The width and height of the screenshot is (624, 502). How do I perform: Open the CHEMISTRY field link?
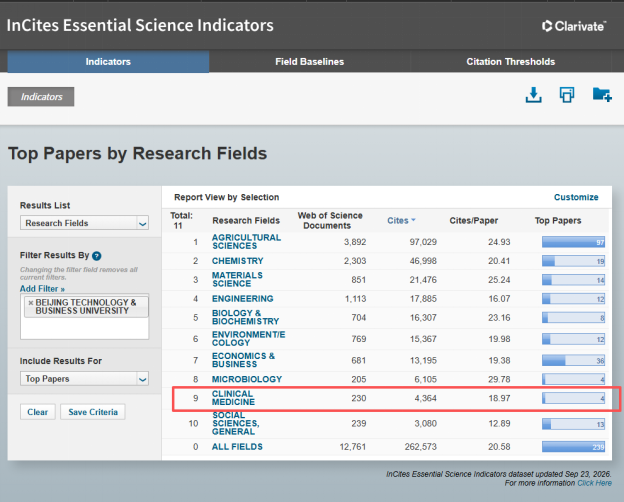tap(238, 261)
